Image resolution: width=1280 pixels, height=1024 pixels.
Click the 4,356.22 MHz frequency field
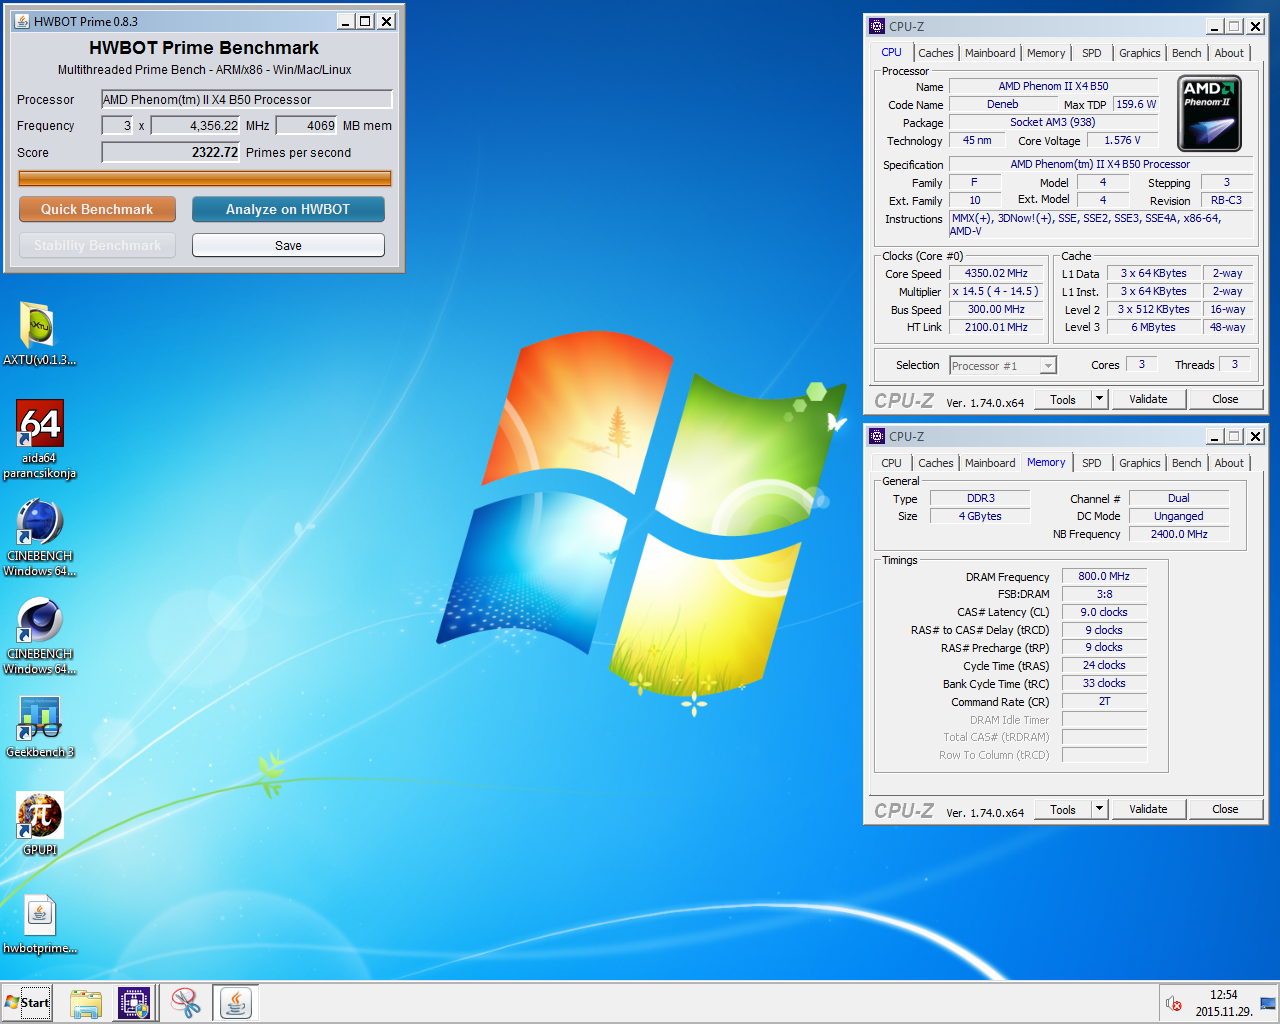click(196, 125)
